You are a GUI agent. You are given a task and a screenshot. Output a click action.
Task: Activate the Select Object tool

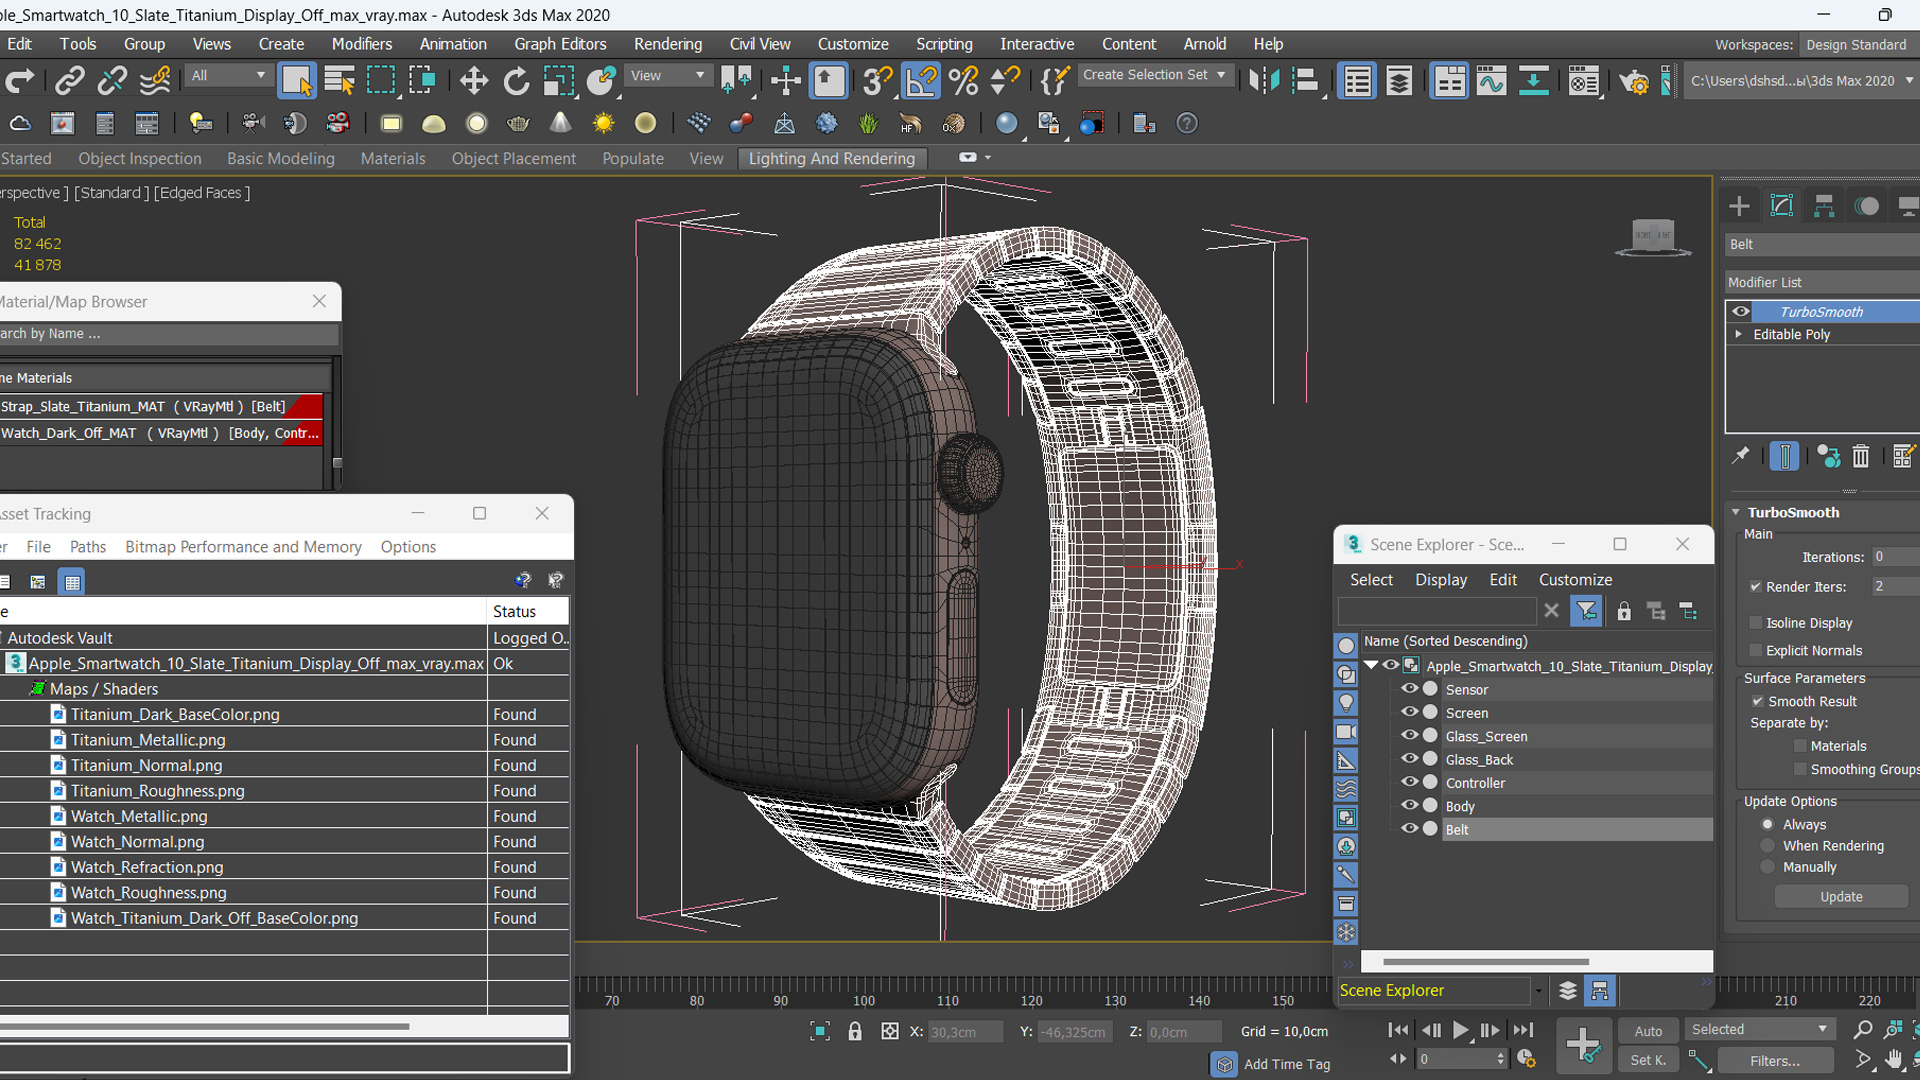click(x=297, y=81)
